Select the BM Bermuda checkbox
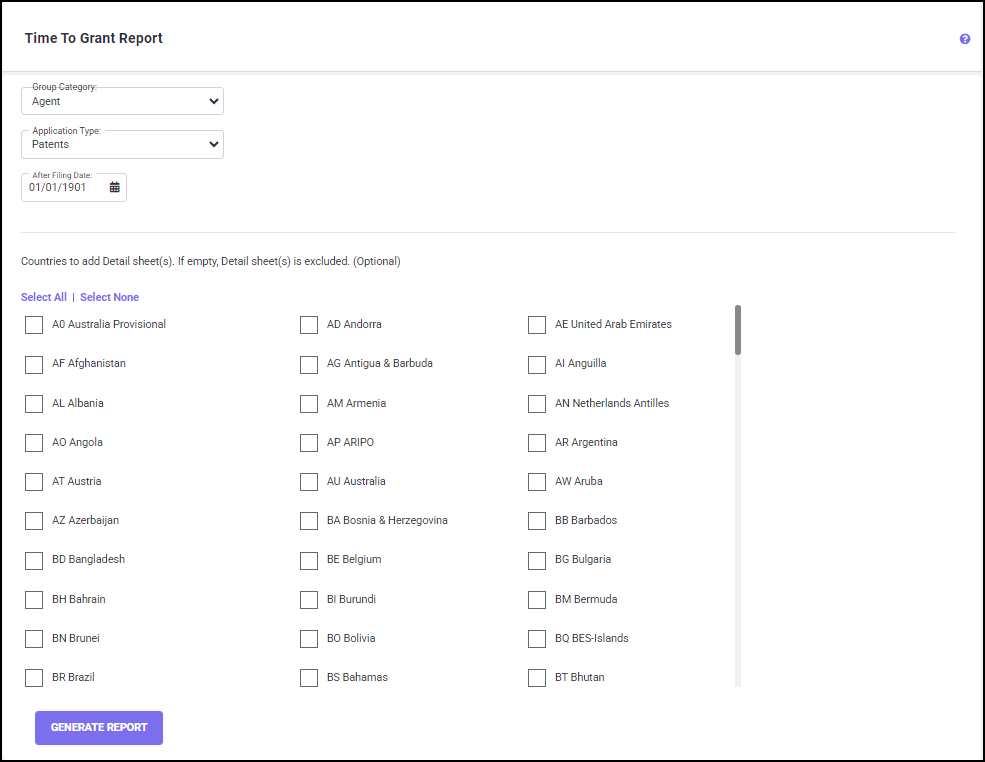 coord(537,600)
